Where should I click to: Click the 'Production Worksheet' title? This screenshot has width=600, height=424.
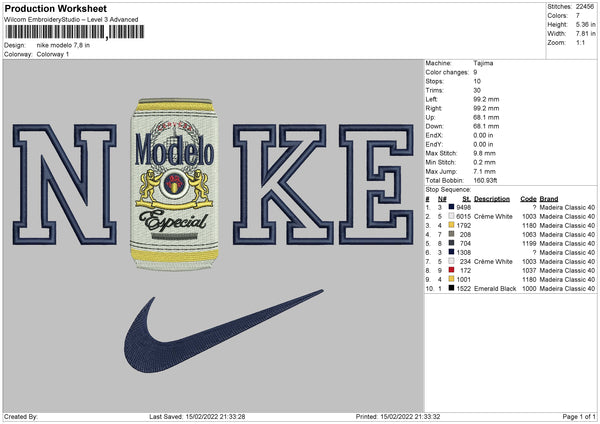(x=56, y=8)
